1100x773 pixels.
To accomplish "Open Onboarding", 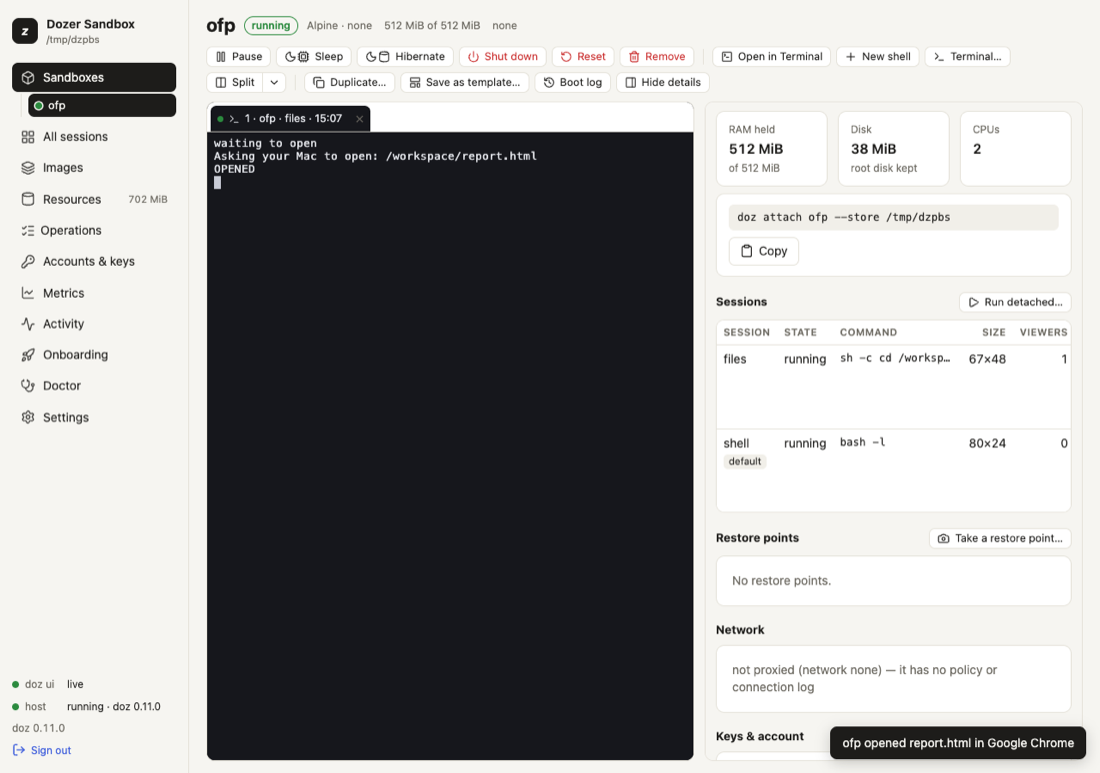I will tap(94, 355).
